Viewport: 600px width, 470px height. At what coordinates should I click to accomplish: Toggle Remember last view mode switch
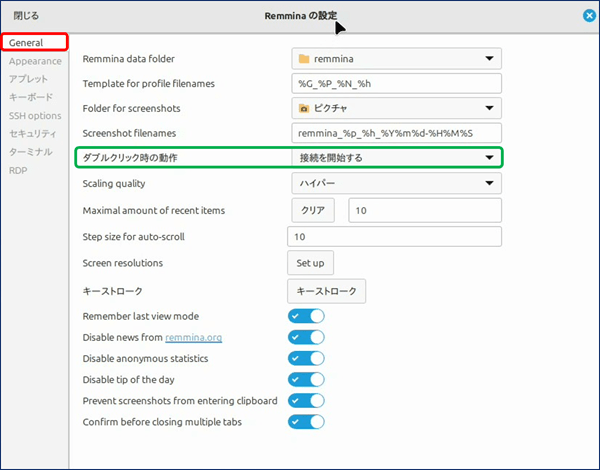pos(306,316)
